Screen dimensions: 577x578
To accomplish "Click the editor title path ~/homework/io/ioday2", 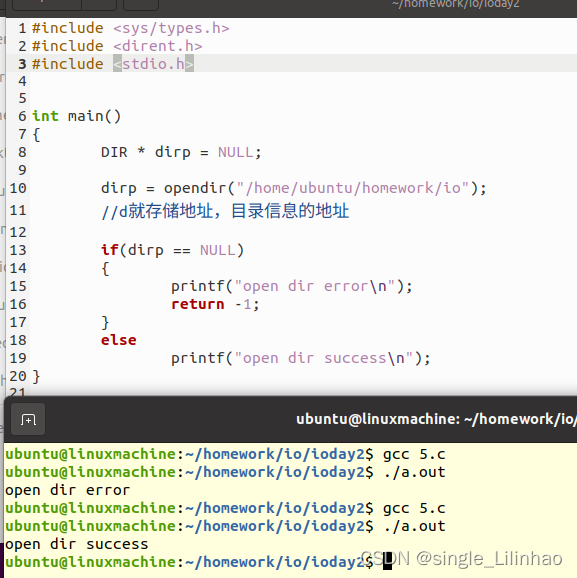I will (x=456, y=4).
